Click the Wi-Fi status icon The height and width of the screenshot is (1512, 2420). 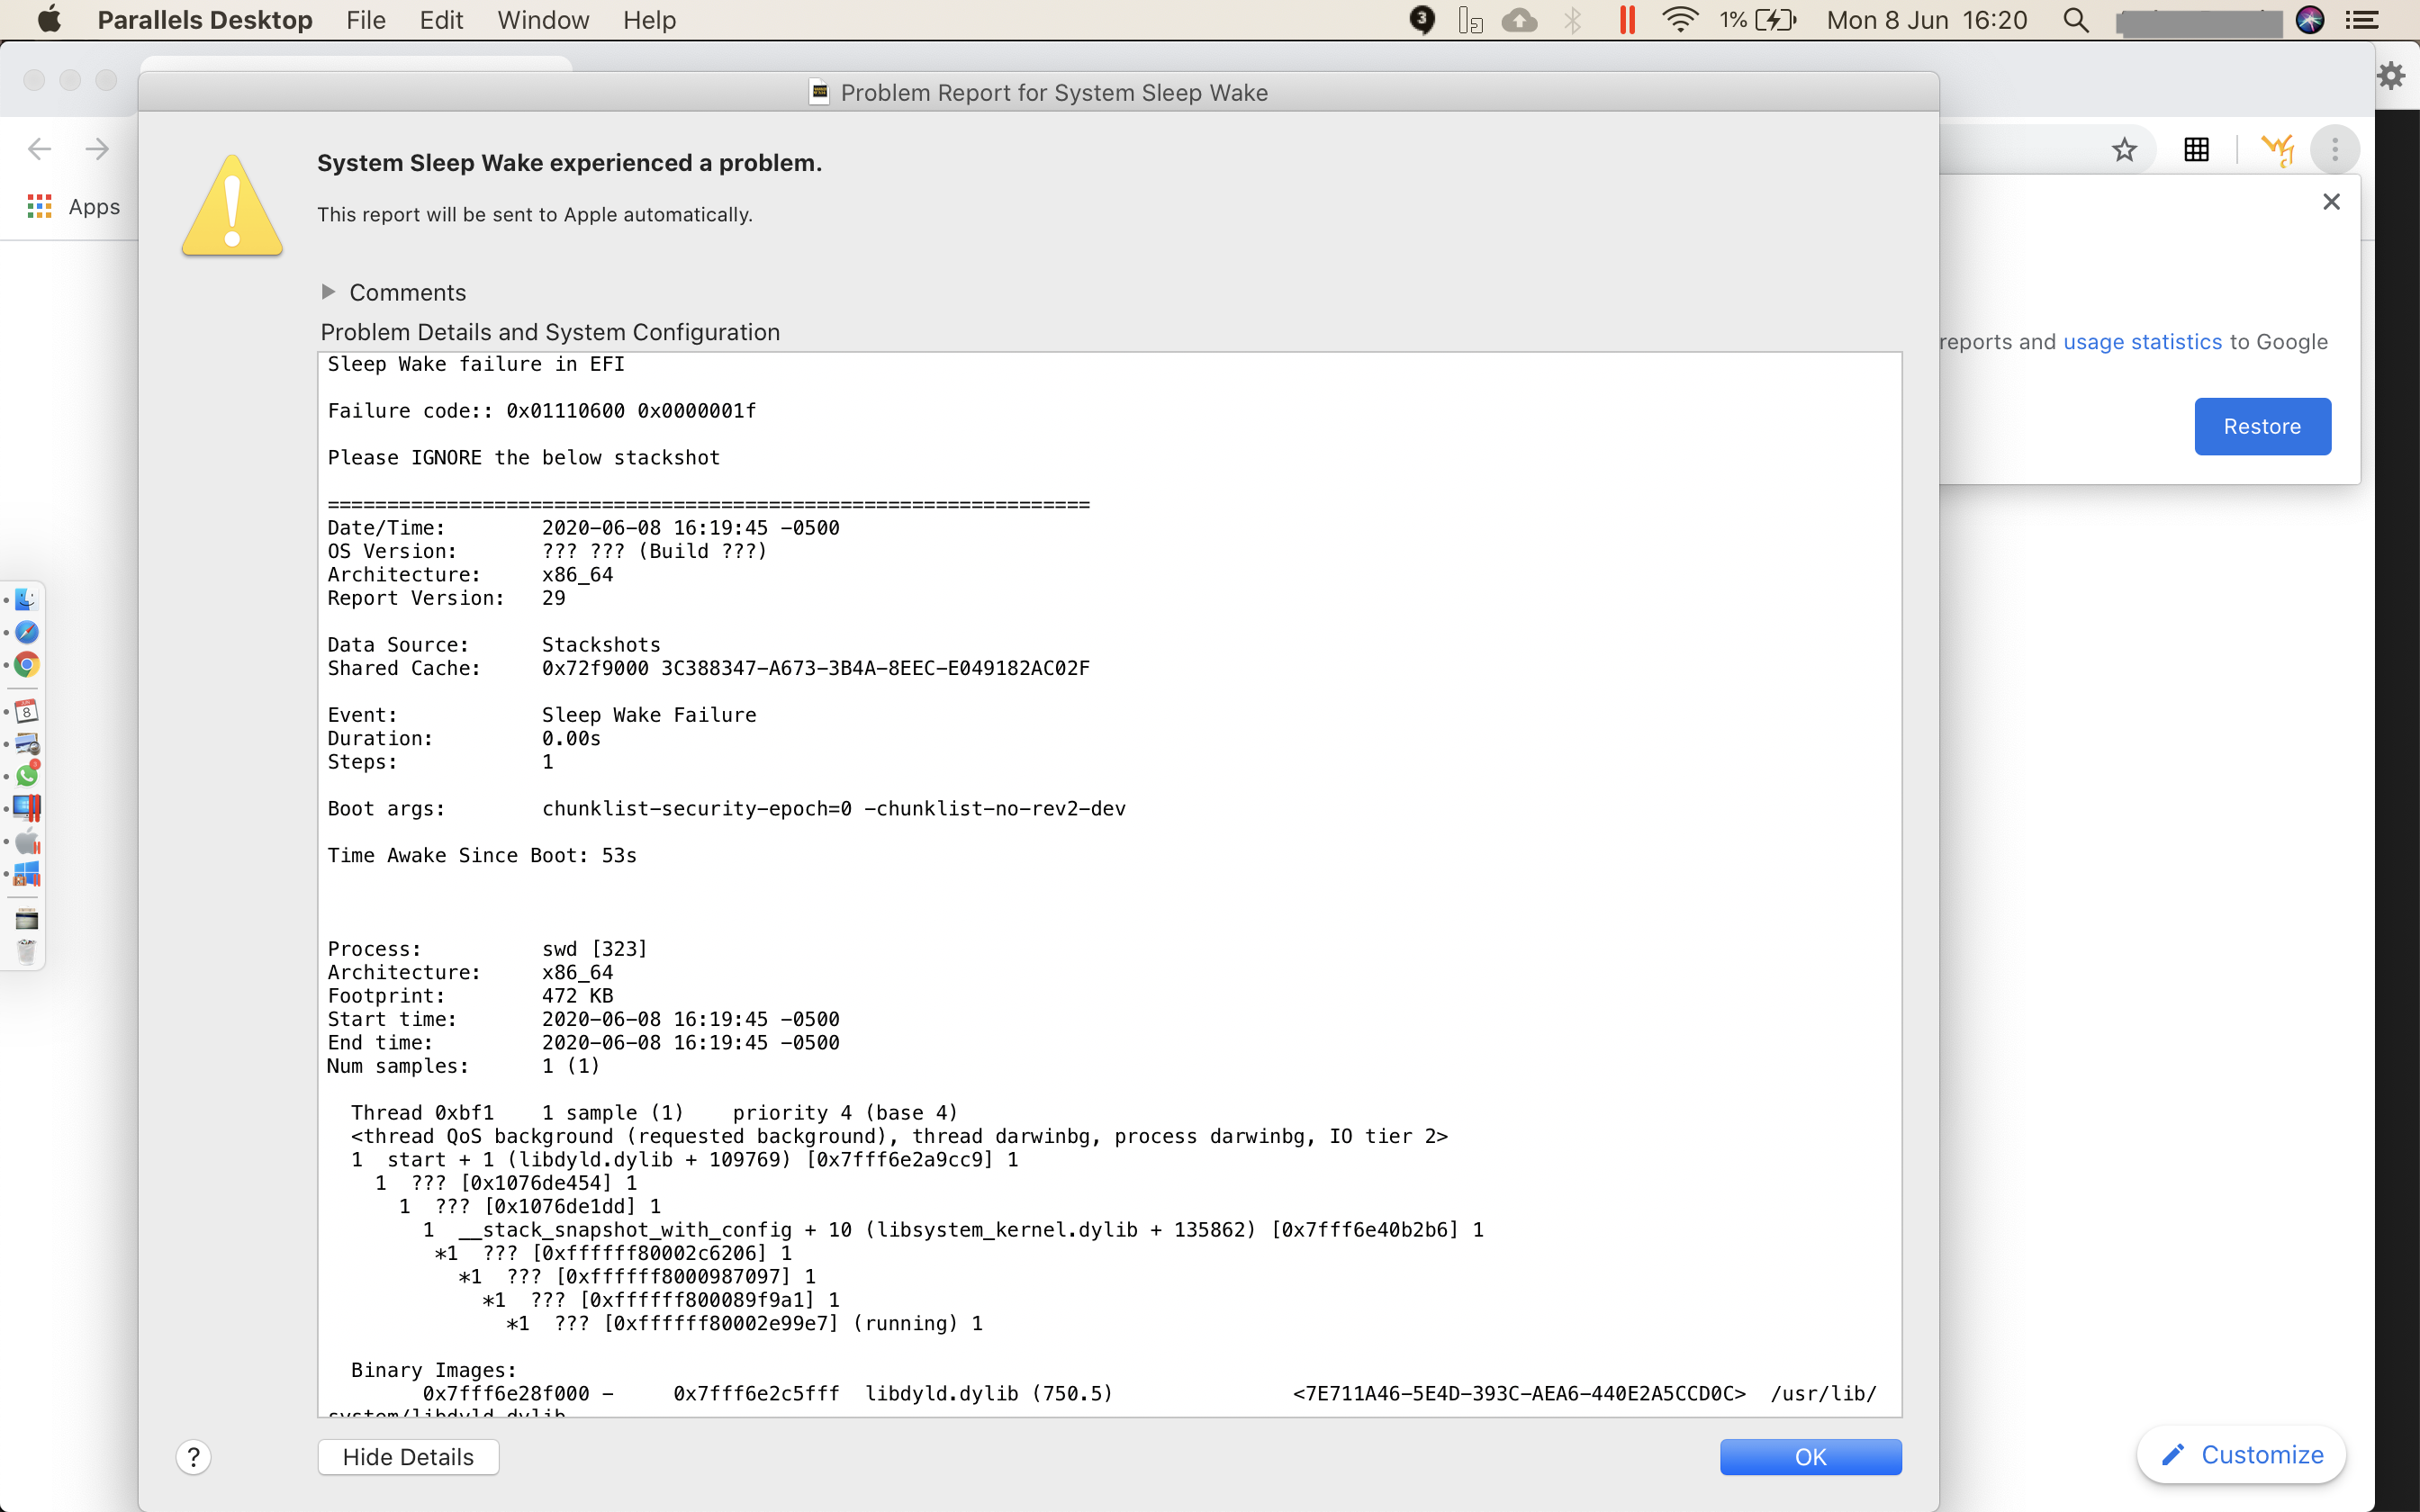[x=1679, y=20]
